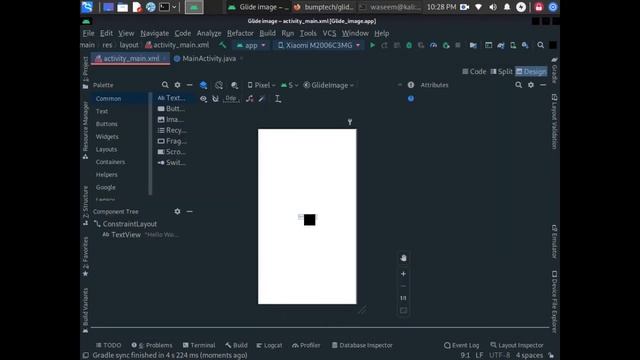Open the VCS menu
This screenshot has width=640, height=360.
tap(329, 33)
